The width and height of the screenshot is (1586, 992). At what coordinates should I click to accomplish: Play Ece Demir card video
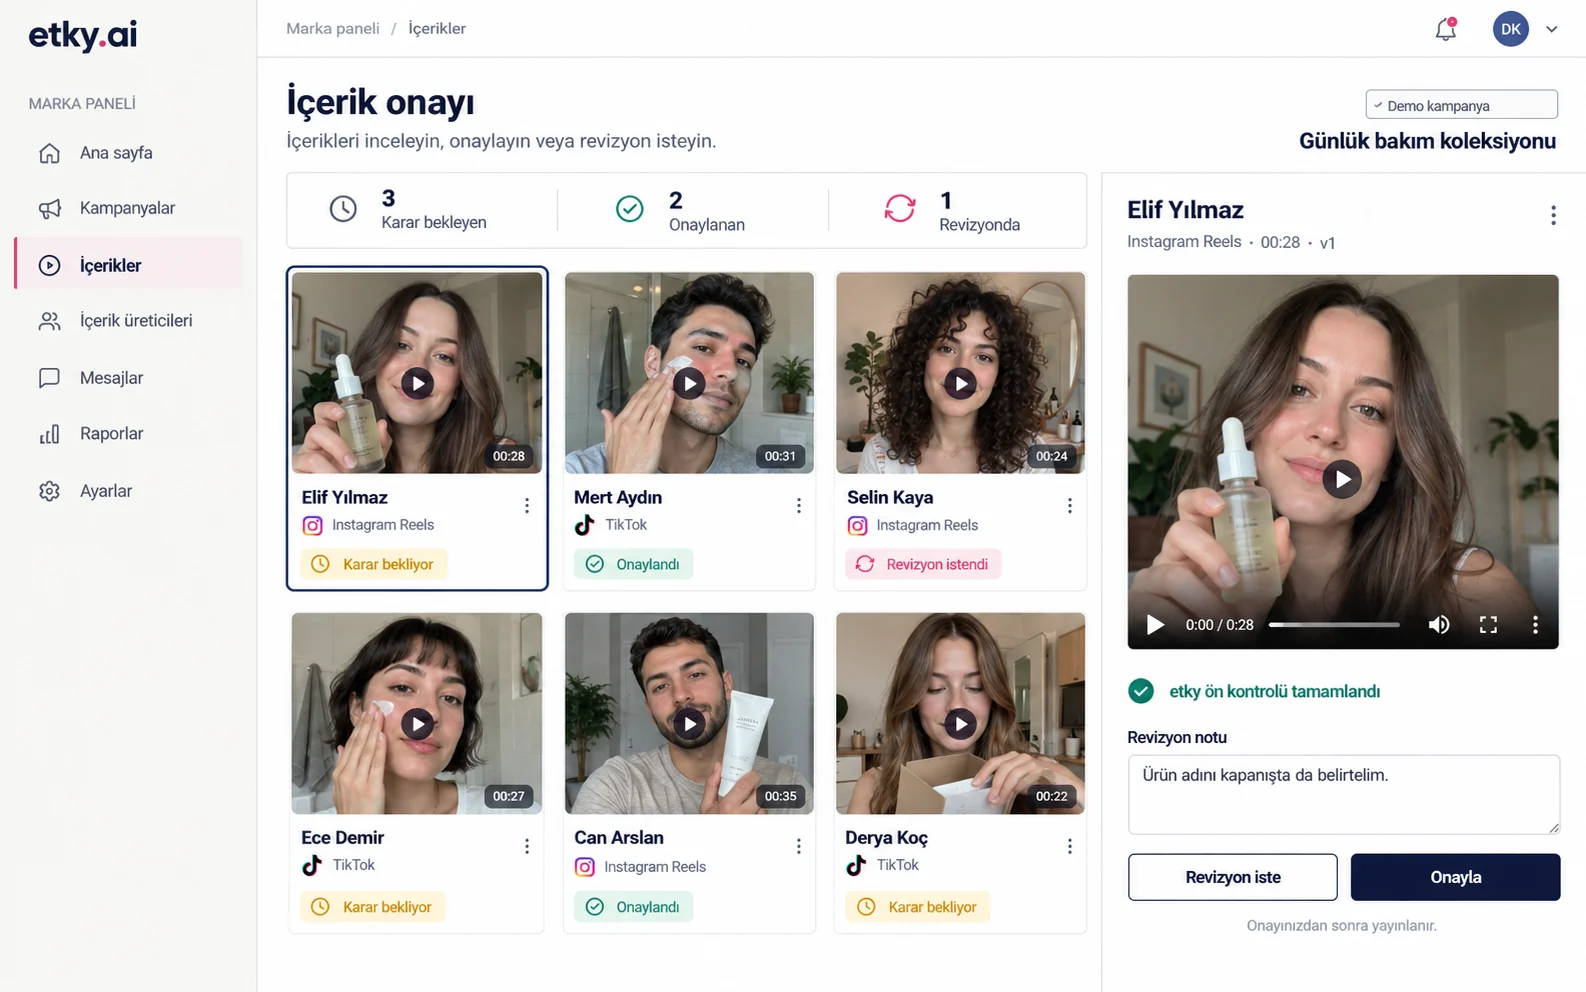(x=417, y=723)
